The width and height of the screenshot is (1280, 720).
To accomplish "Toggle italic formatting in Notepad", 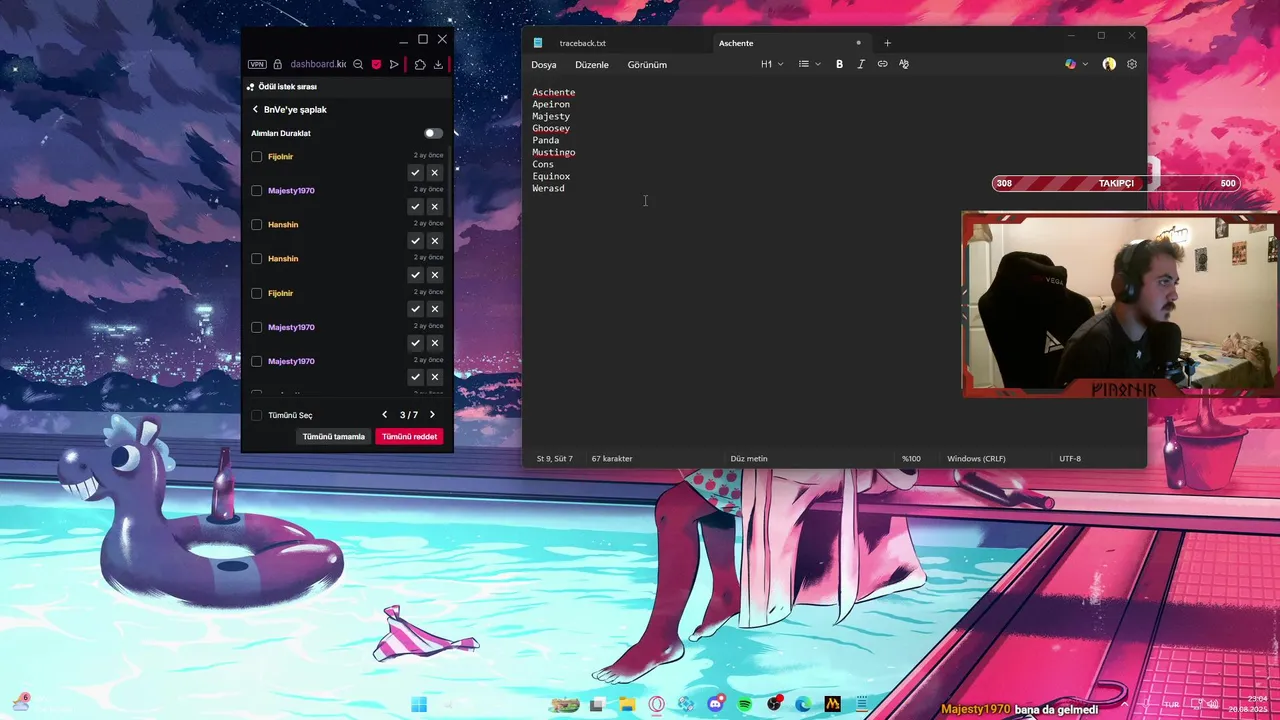I will 861,64.
